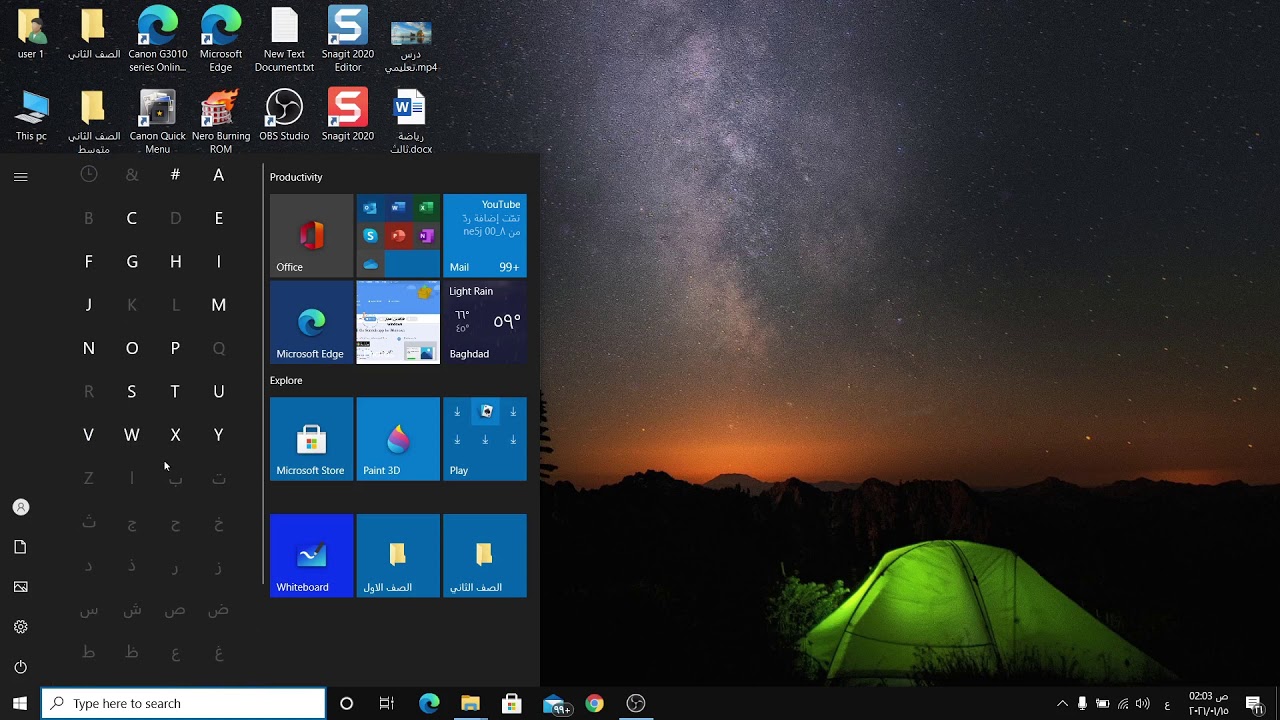Expand the Start hamburger menu
Image resolution: width=1280 pixels, height=720 pixels.
pos(21,176)
